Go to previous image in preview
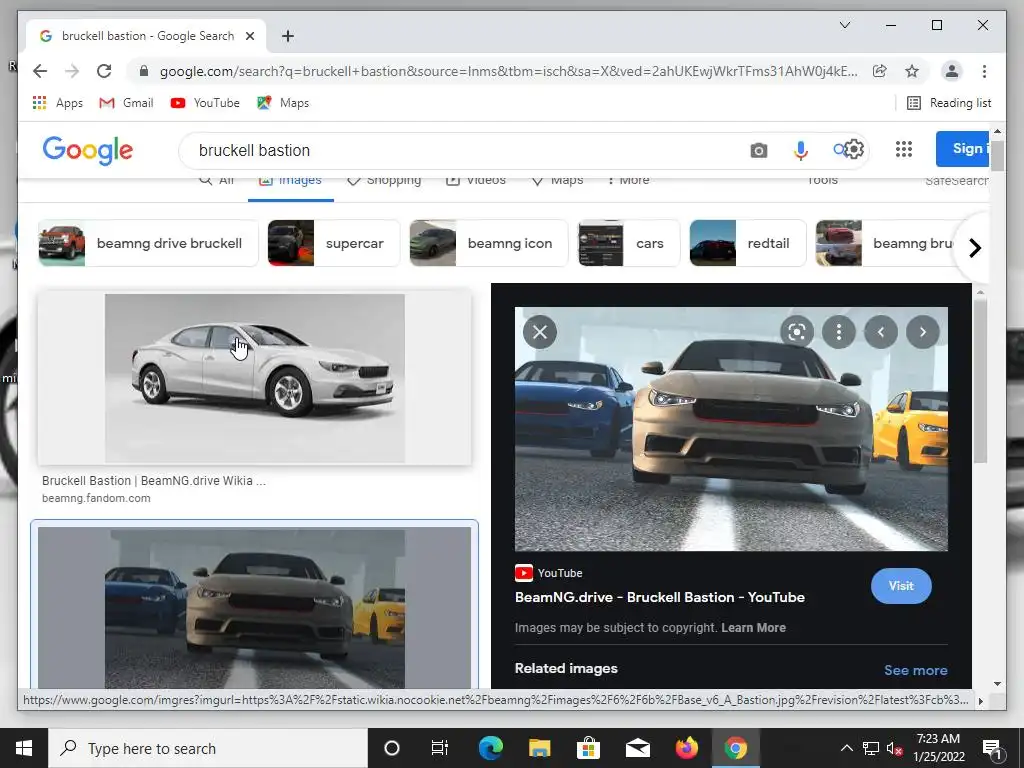The width and height of the screenshot is (1024, 768). [x=880, y=332]
